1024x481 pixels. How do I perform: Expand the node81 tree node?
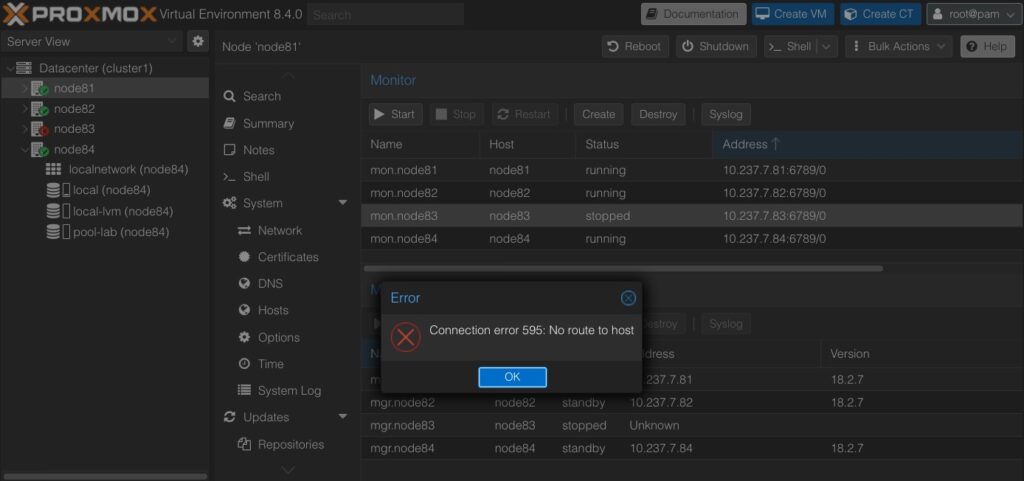tap(25, 88)
